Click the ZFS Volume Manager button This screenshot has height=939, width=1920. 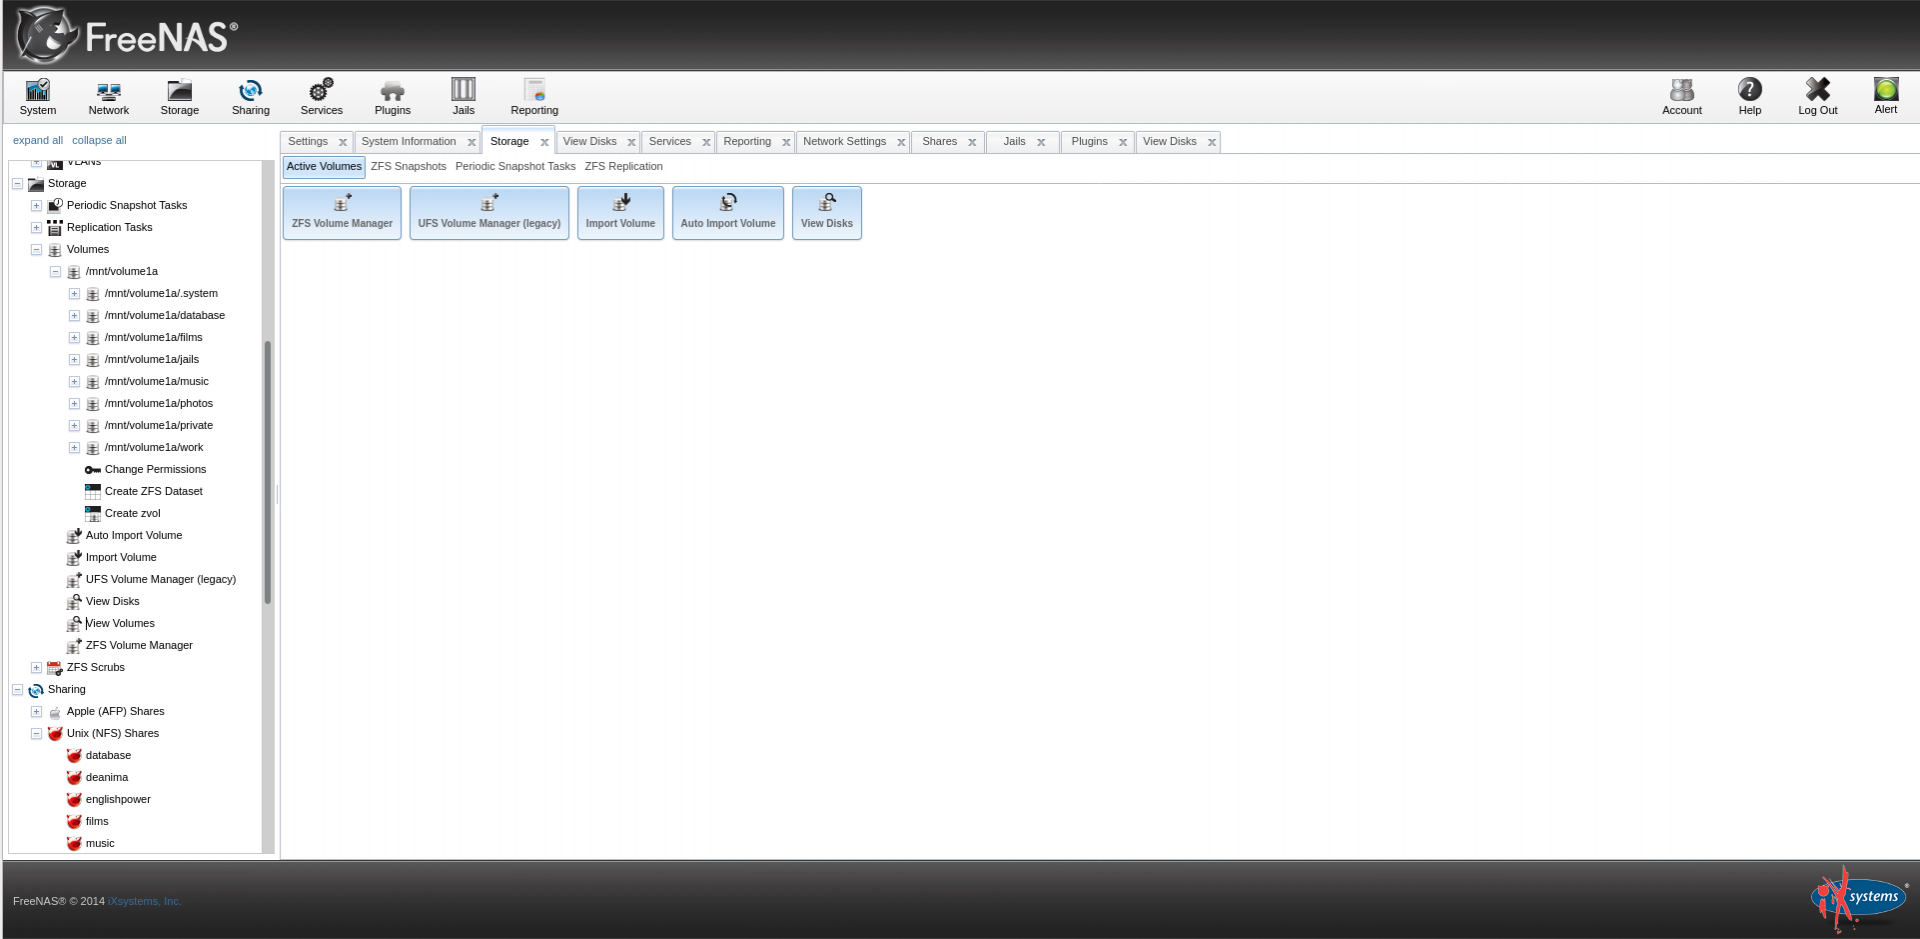pyautogui.click(x=342, y=213)
